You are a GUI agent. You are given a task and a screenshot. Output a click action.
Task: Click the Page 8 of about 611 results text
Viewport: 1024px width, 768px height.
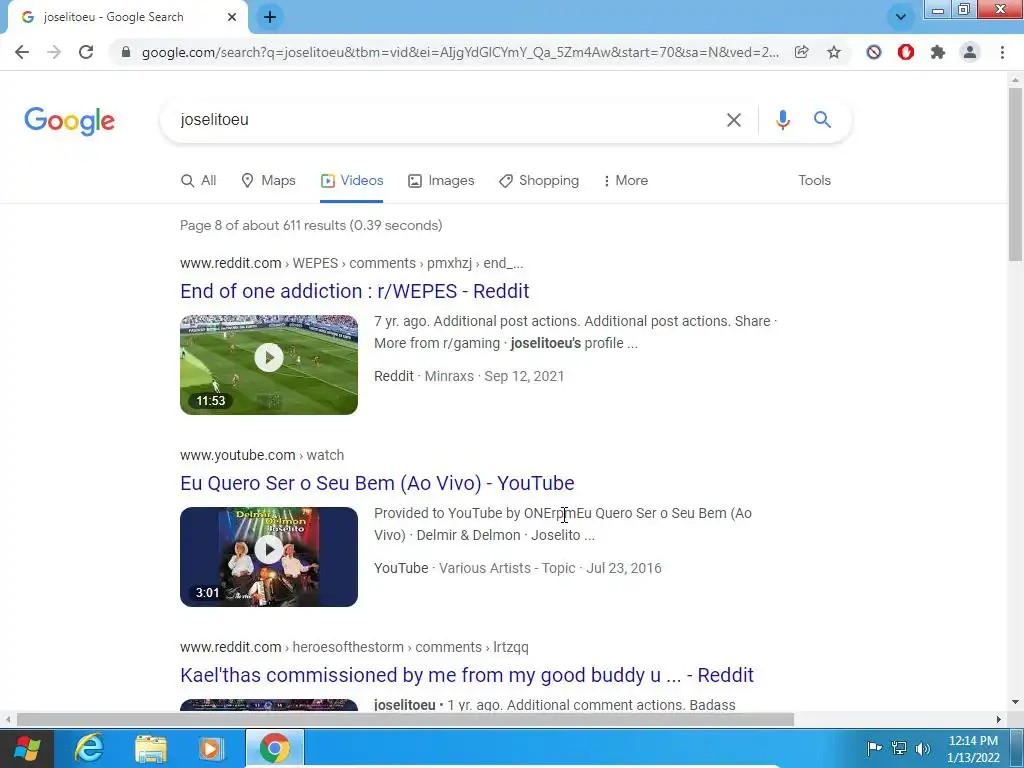coord(311,225)
